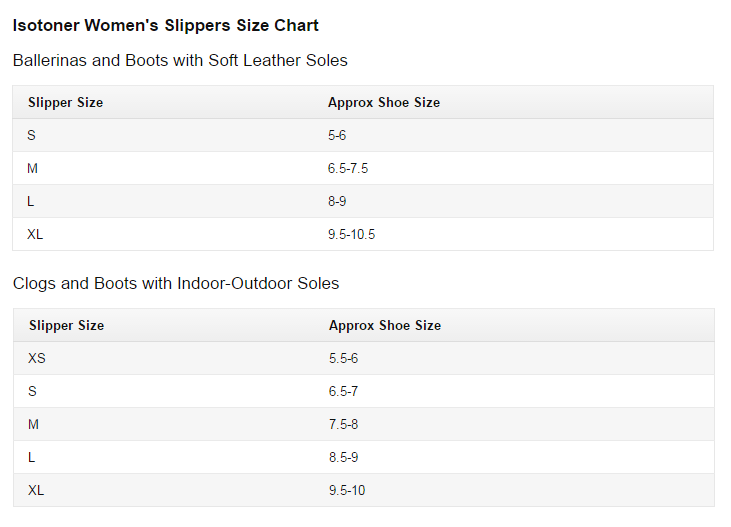The width and height of the screenshot is (731, 527).
Task: Click the Slipper Size header in second table
Action: (x=66, y=325)
